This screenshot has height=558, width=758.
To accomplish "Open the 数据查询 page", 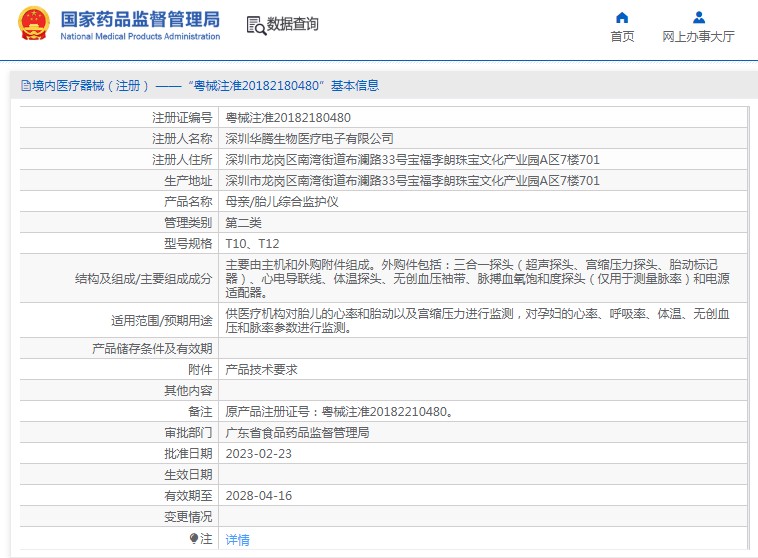I will pyautogui.click(x=292, y=24).
